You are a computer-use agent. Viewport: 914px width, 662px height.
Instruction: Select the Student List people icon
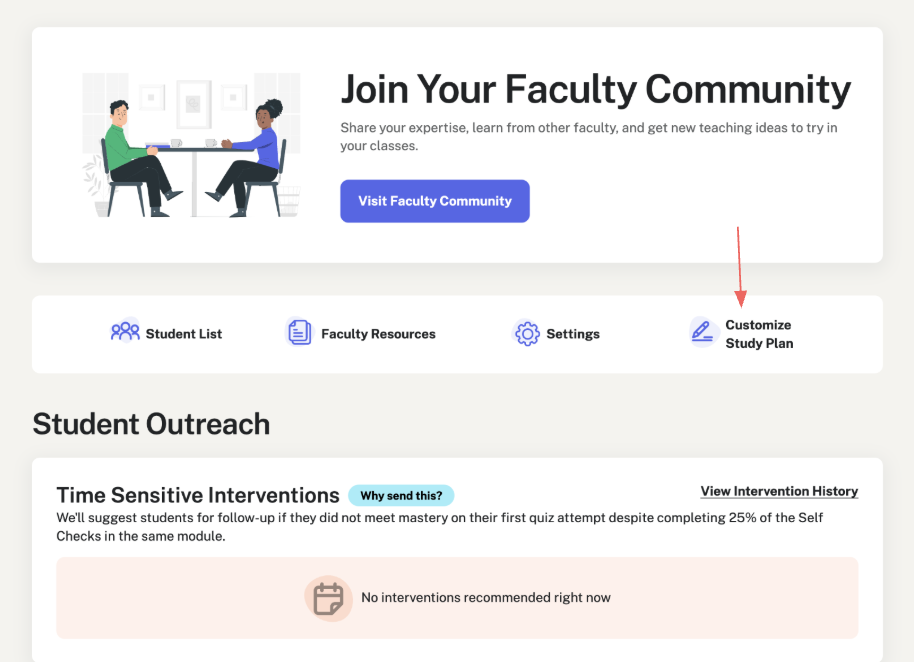124,331
